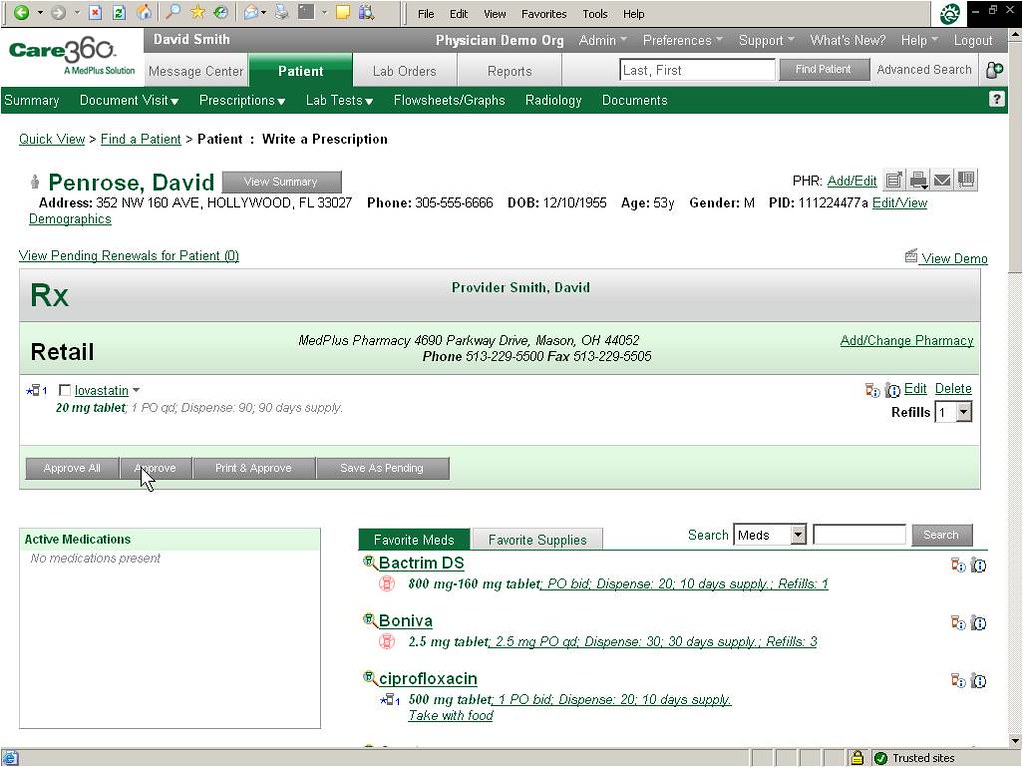Expand the Help dropdown in header bar
The image size is (1023, 768).
[x=919, y=40]
